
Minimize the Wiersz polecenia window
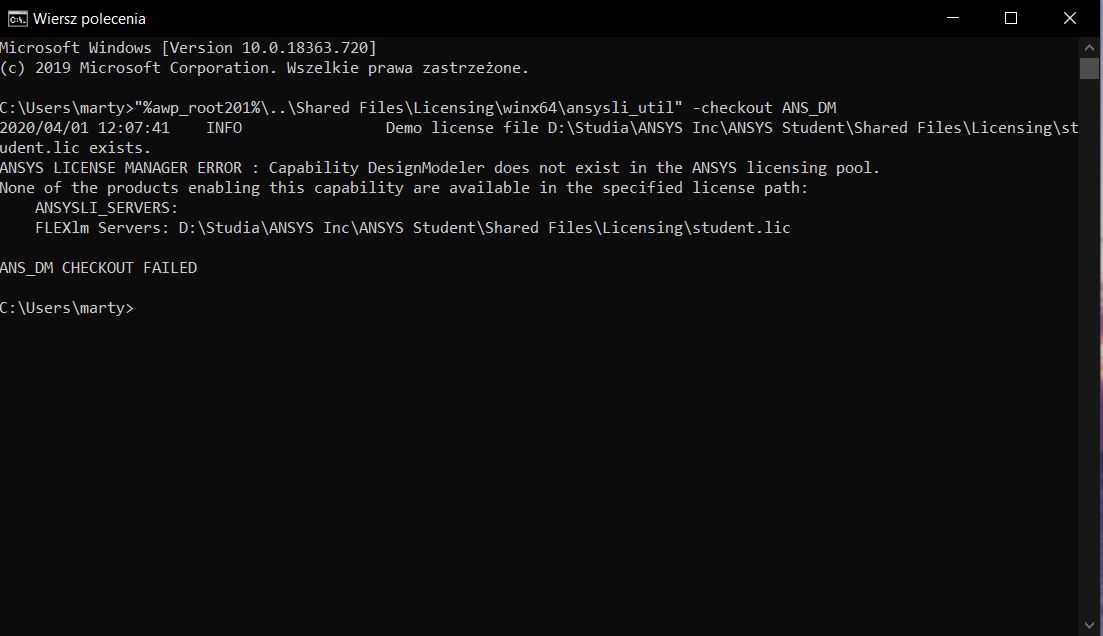[x=953, y=18]
